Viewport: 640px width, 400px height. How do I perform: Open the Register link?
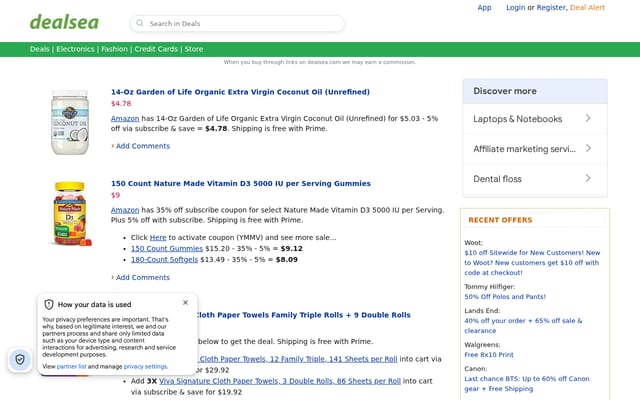tap(551, 7)
